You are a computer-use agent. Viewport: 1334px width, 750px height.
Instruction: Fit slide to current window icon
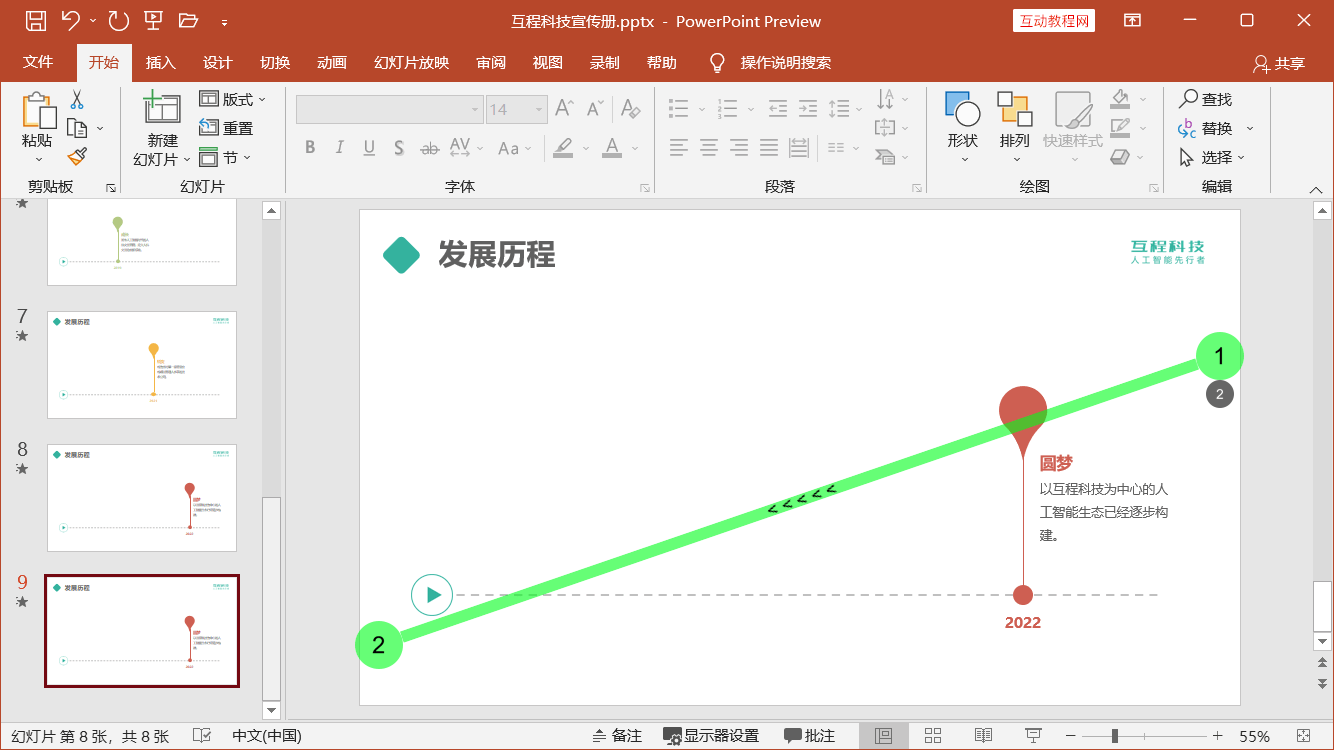pyautogui.click(x=1303, y=736)
